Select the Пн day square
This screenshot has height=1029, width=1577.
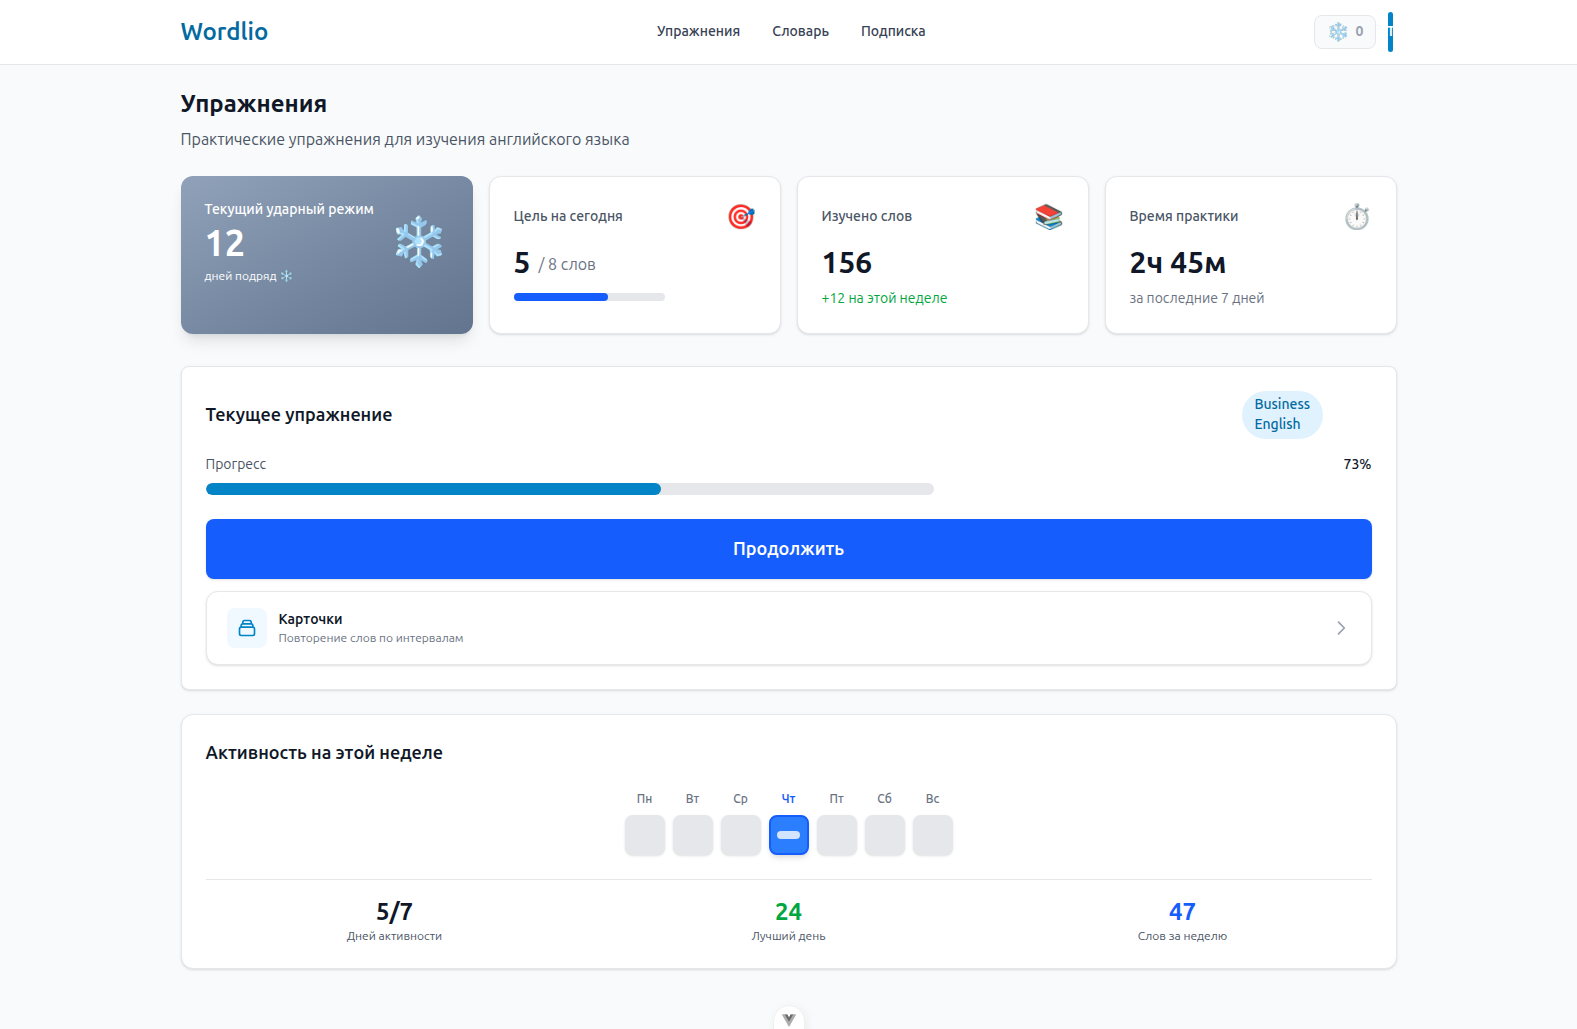tap(645, 835)
